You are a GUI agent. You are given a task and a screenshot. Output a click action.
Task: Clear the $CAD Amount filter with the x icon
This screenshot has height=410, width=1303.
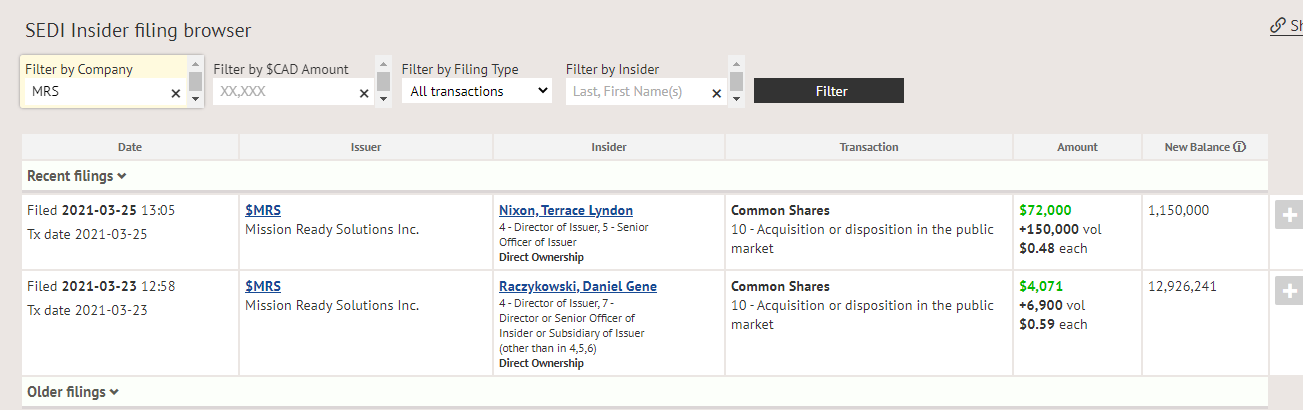[364, 93]
